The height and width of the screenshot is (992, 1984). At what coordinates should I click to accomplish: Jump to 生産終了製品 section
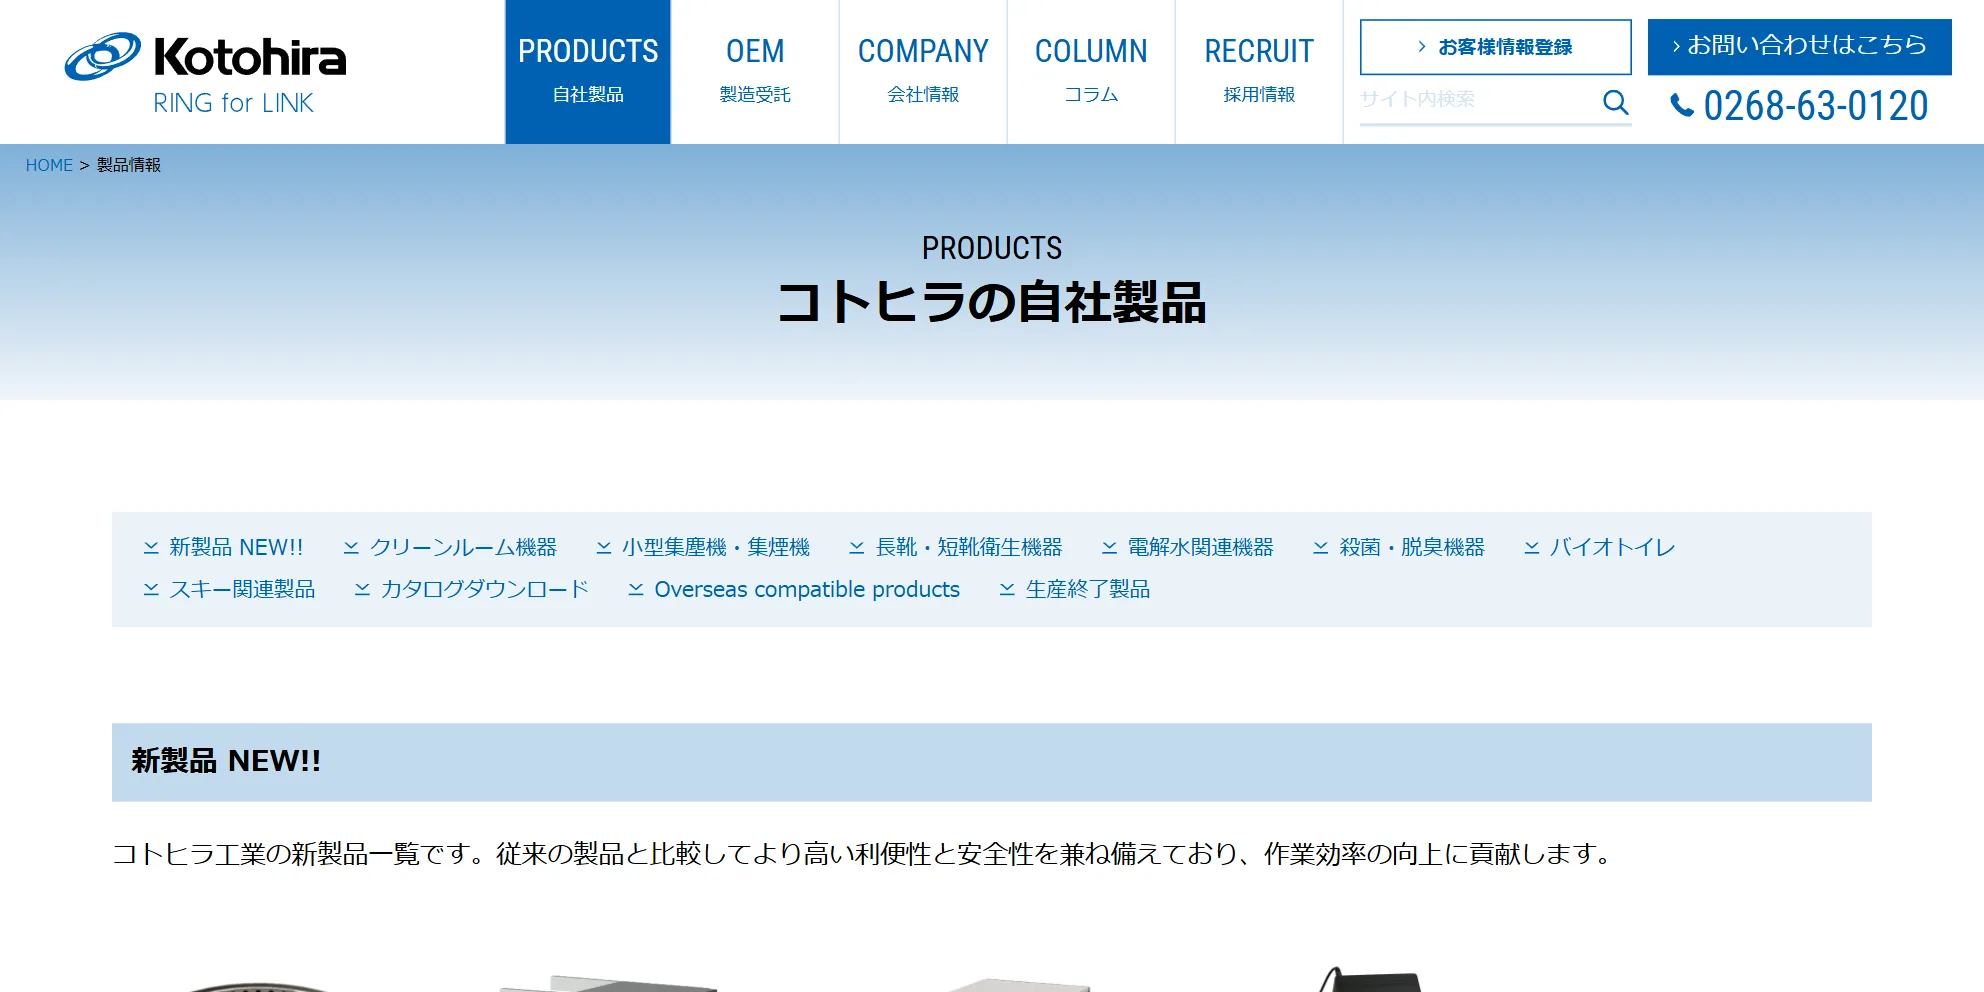pyautogui.click(x=1088, y=590)
